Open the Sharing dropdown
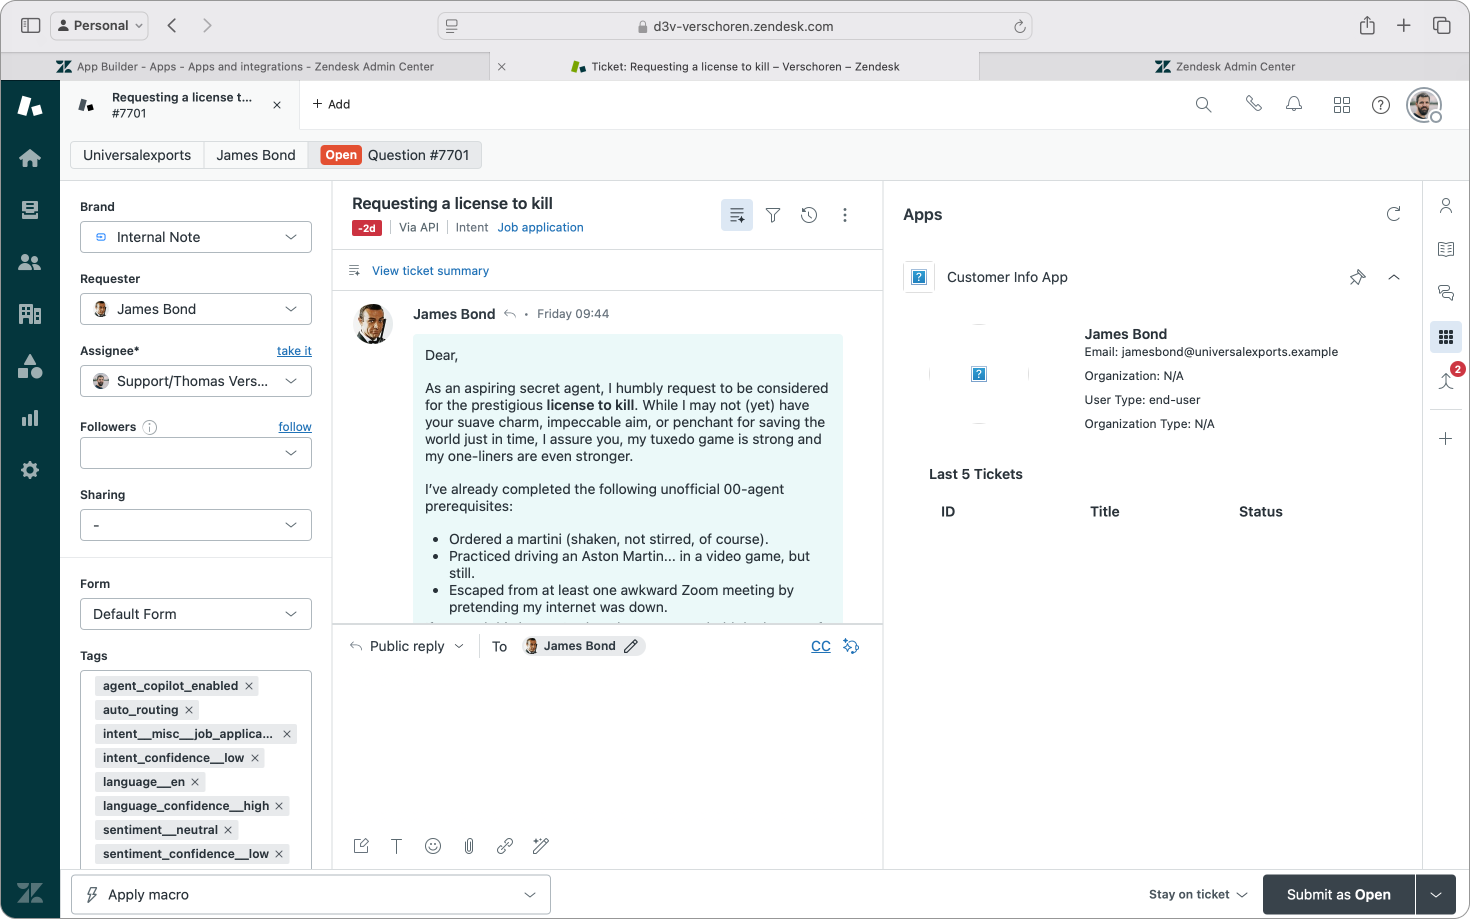The width and height of the screenshot is (1470, 919). 196,525
